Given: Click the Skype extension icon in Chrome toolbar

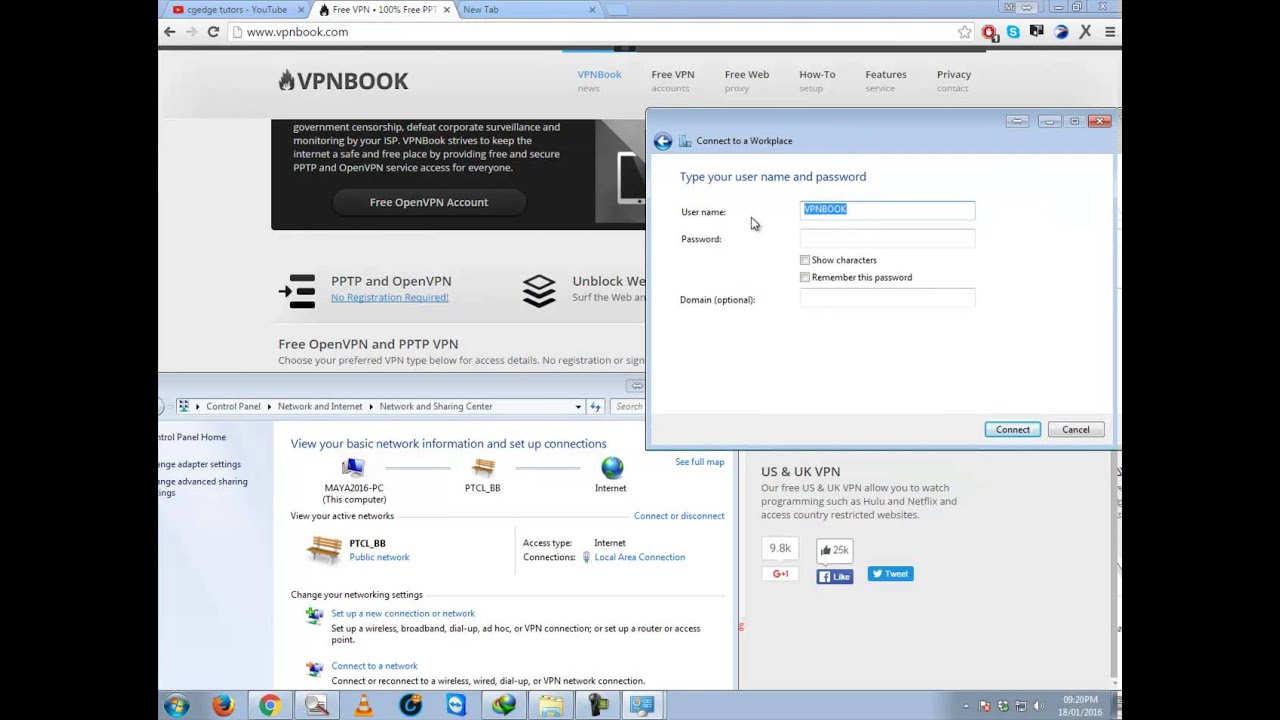Looking at the screenshot, I should 1013,32.
